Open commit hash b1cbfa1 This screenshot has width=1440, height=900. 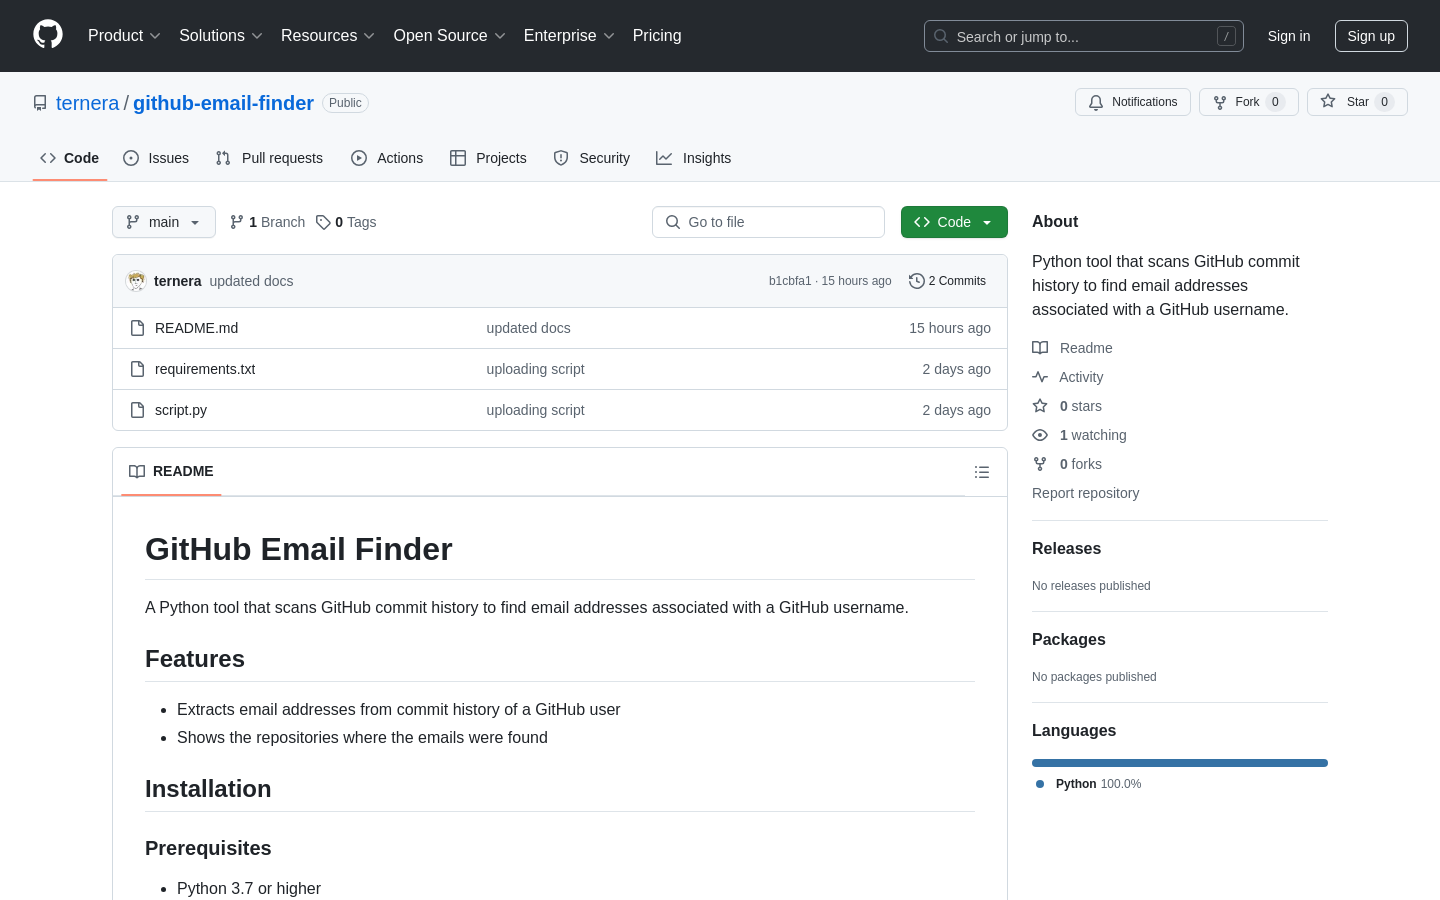790,281
